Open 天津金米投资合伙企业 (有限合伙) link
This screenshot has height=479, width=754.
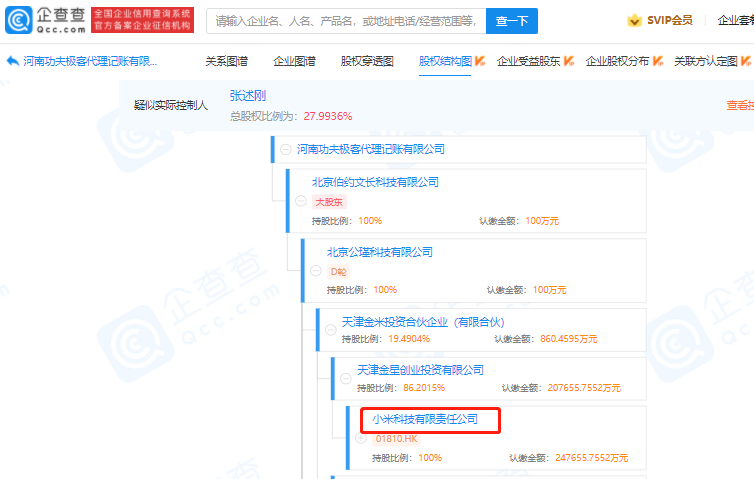(423, 322)
